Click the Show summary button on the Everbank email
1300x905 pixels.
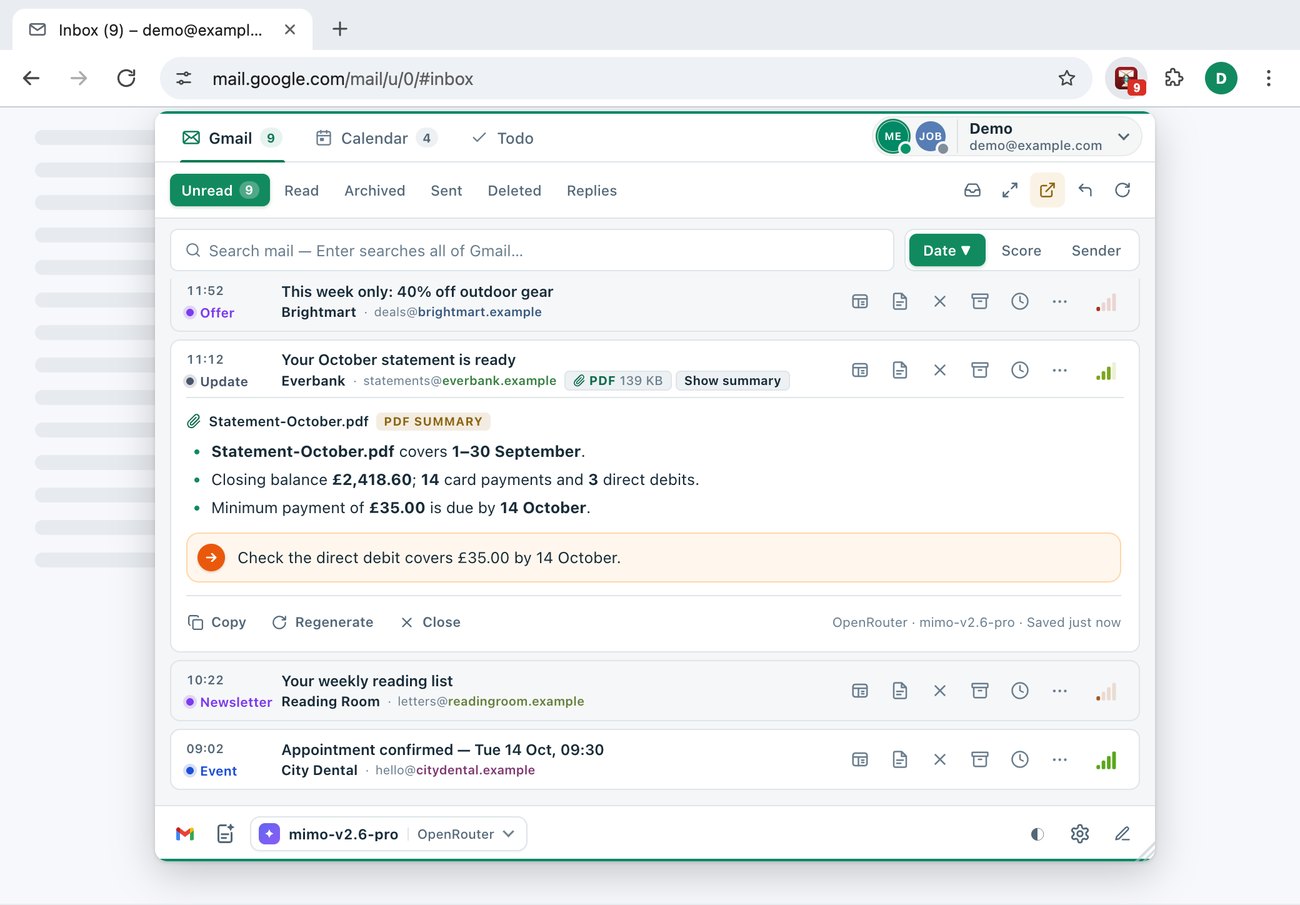(732, 381)
